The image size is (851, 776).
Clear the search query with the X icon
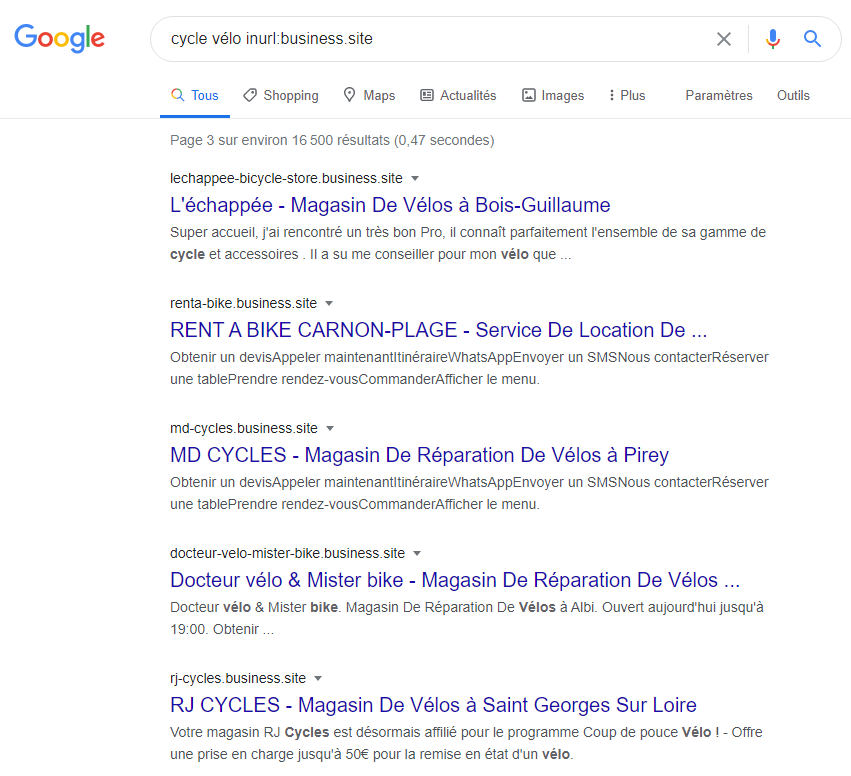(x=723, y=39)
